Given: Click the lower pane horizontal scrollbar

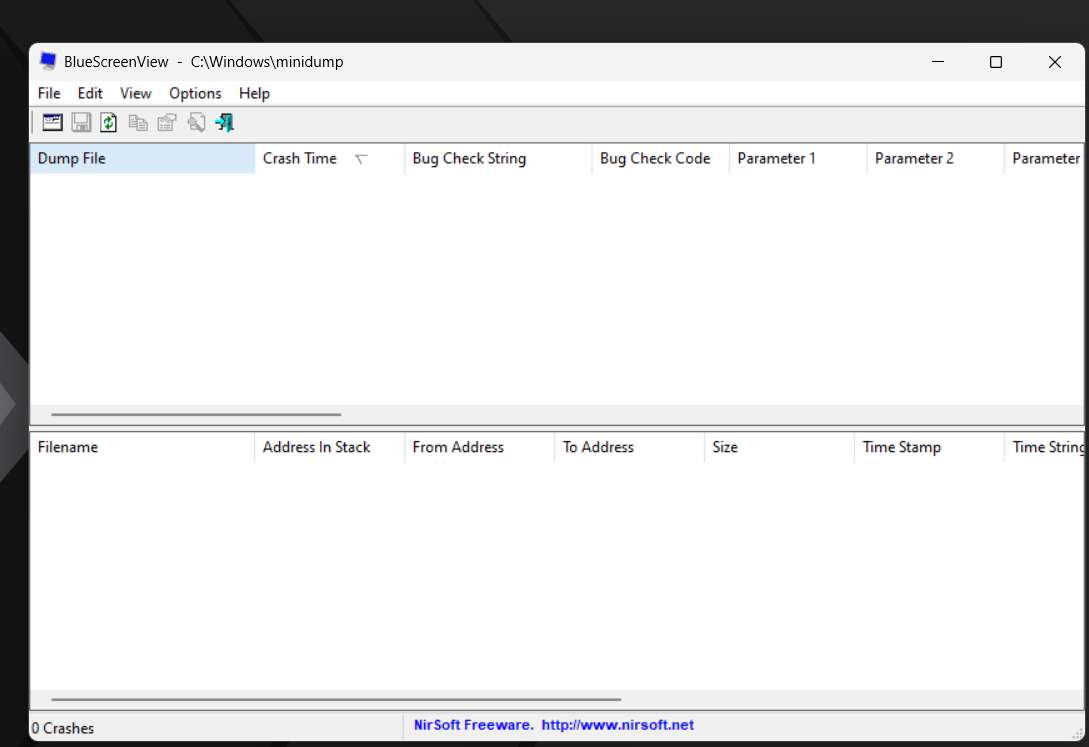Looking at the screenshot, I should [336, 700].
